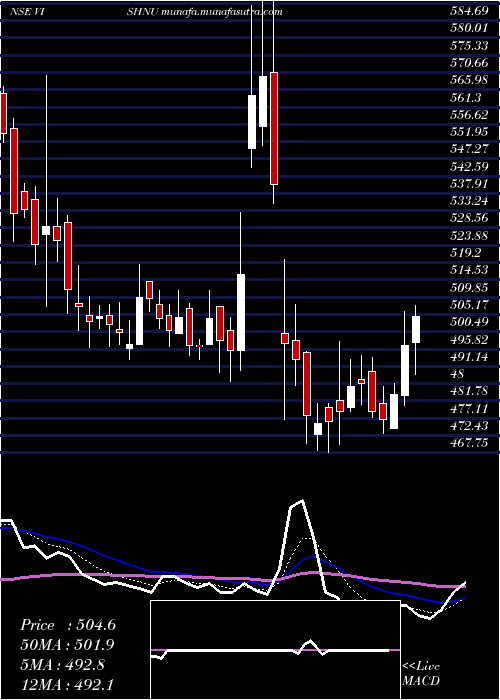Click the 5MA : 492.8 readout

[x=62, y=665]
